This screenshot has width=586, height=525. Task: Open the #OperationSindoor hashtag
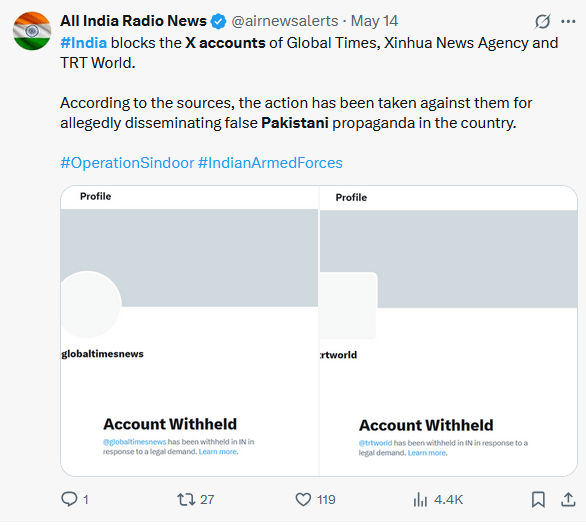127,163
